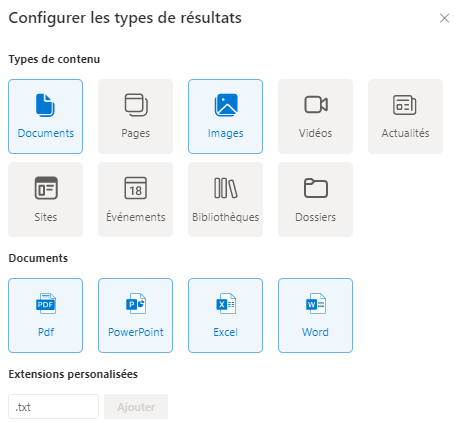Focus the .txt custom extension field

coord(53,407)
